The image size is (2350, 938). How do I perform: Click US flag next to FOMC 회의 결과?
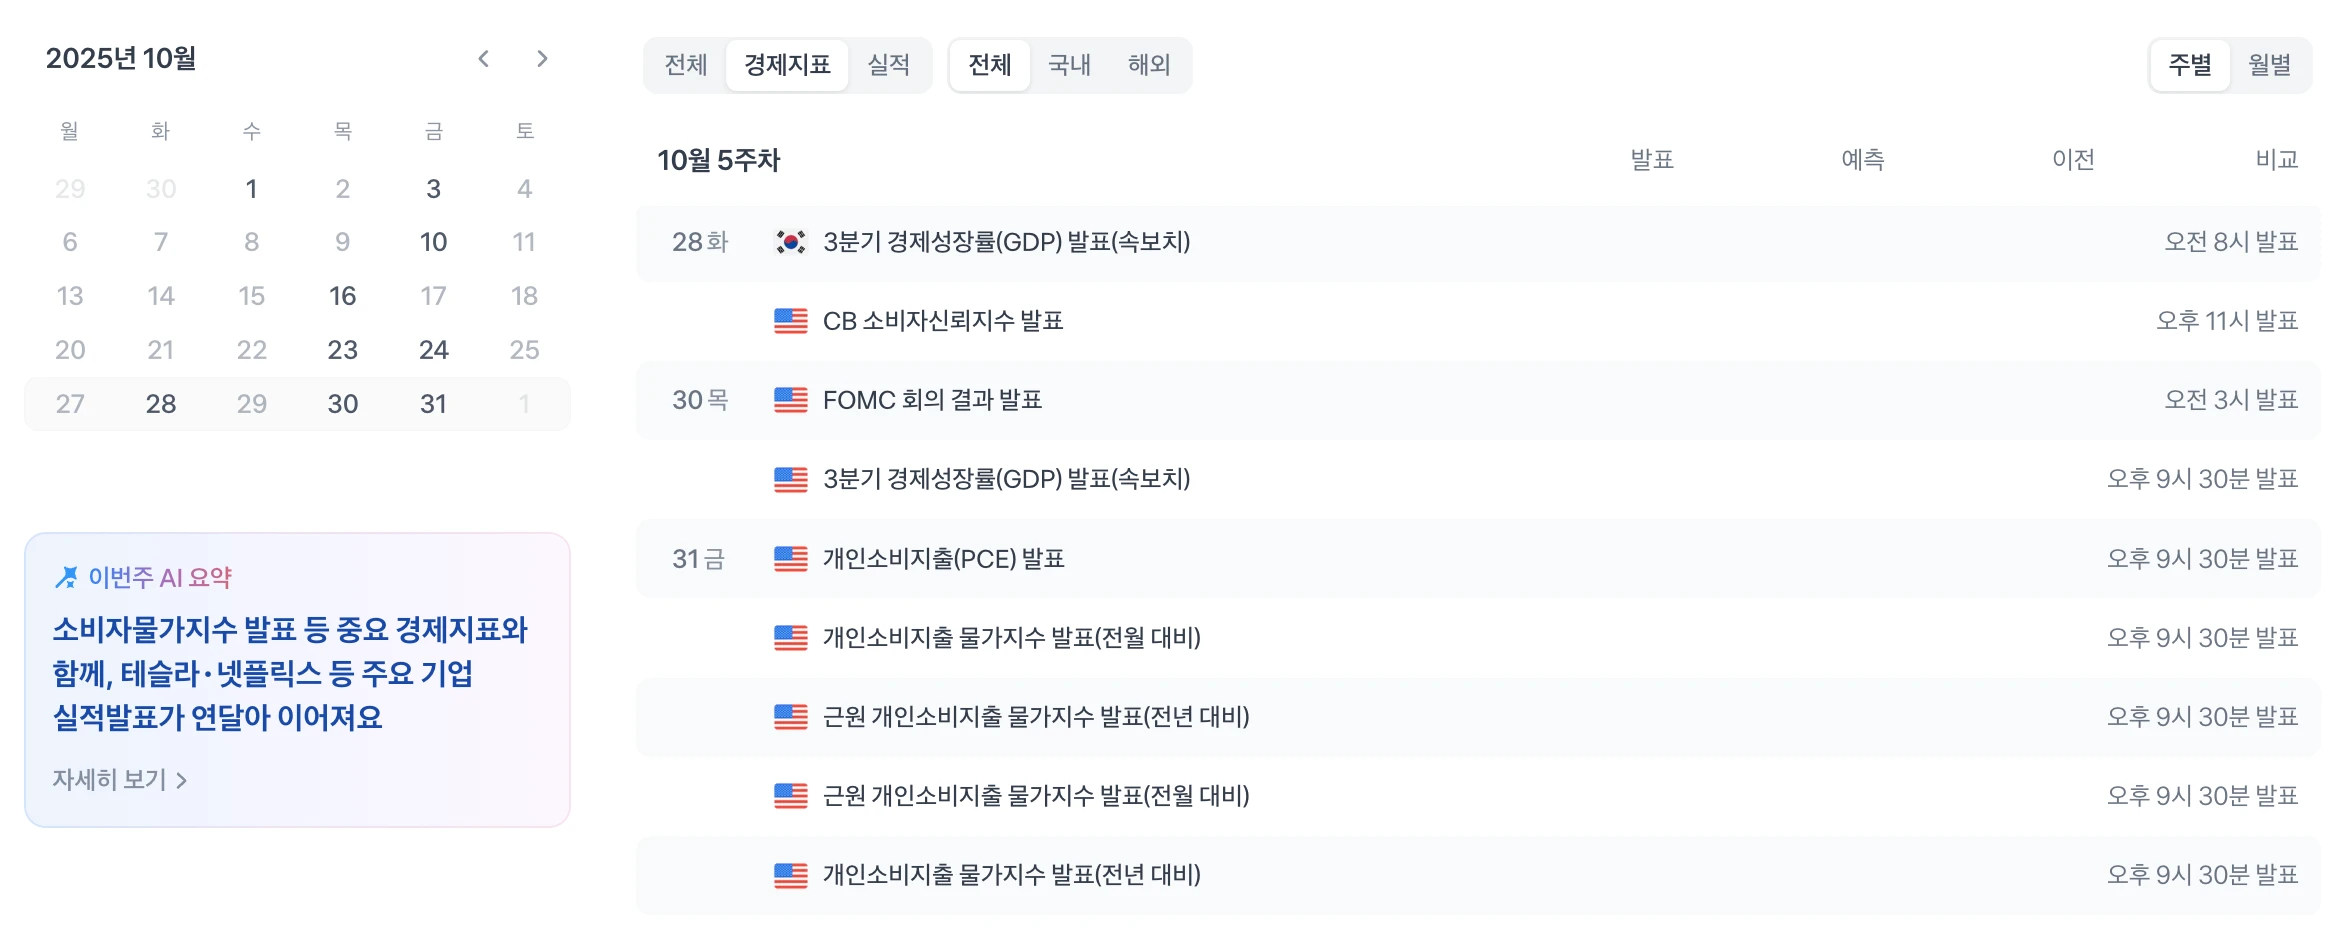pyautogui.click(x=790, y=400)
